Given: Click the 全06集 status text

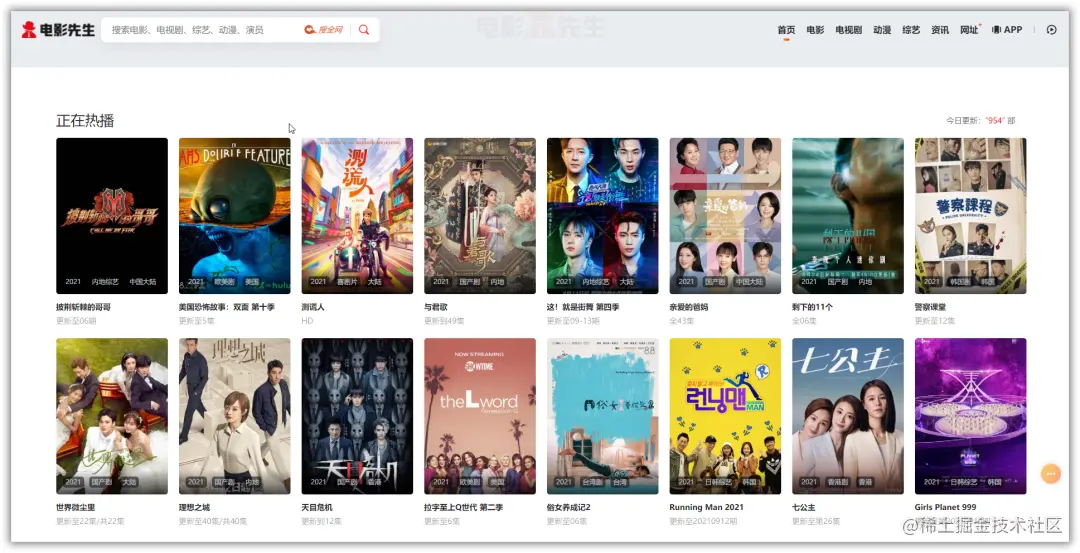Looking at the screenshot, I should (x=804, y=321).
